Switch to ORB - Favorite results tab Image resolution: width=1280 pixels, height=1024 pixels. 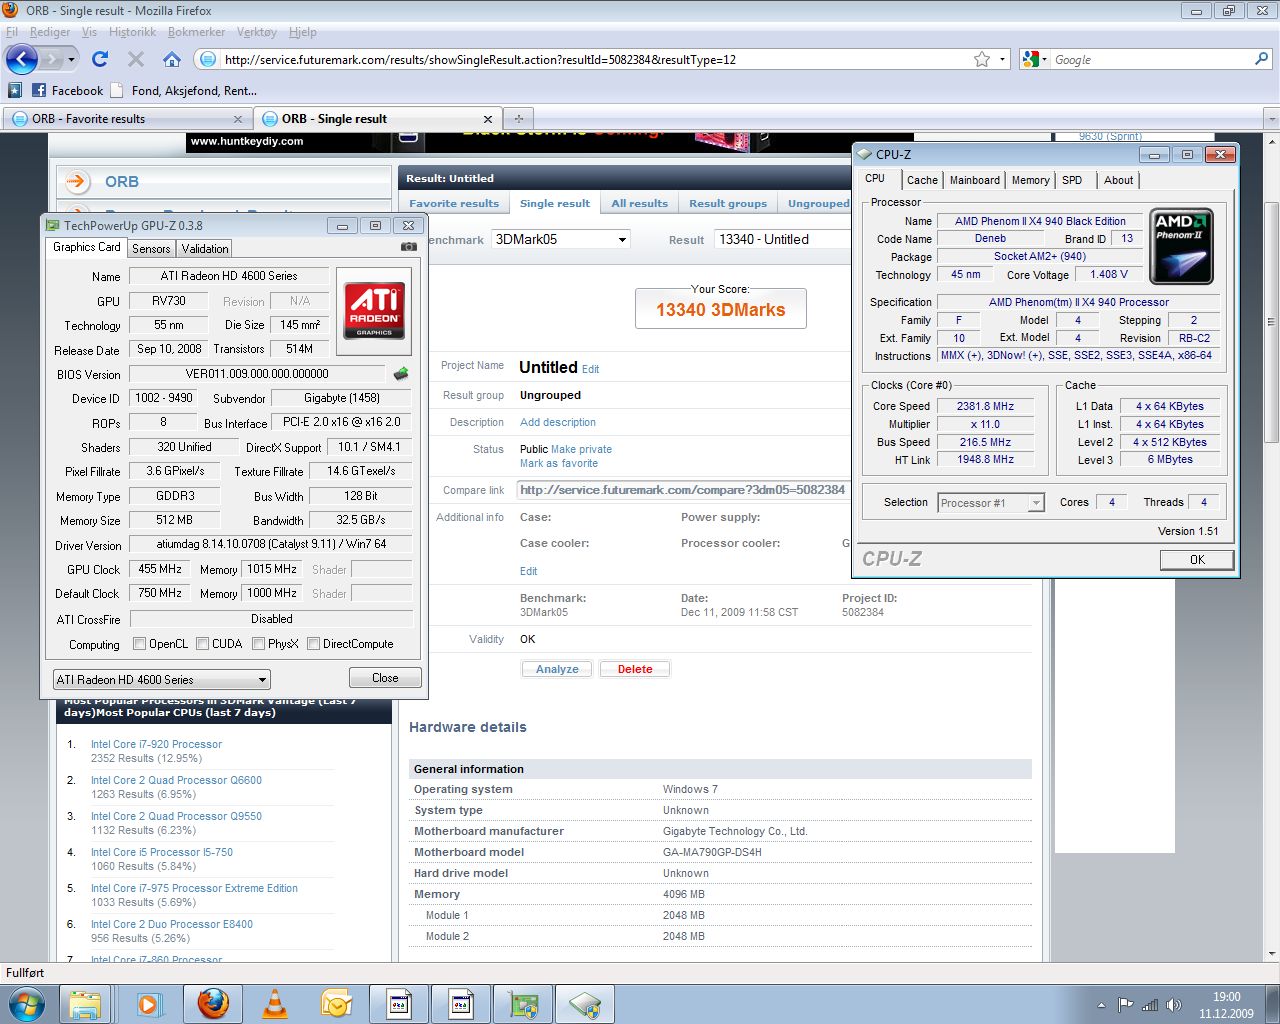[x=127, y=118]
